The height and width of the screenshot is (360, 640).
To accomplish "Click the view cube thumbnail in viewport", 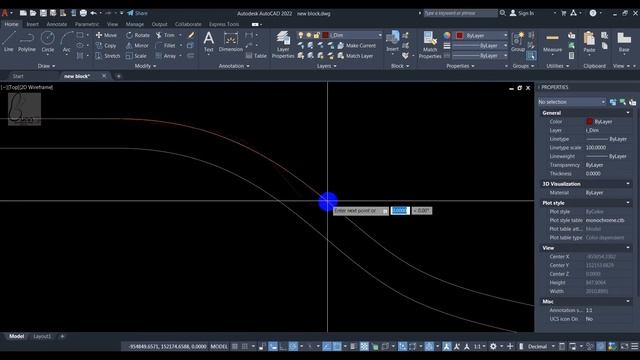I will (x=24, y=109).
